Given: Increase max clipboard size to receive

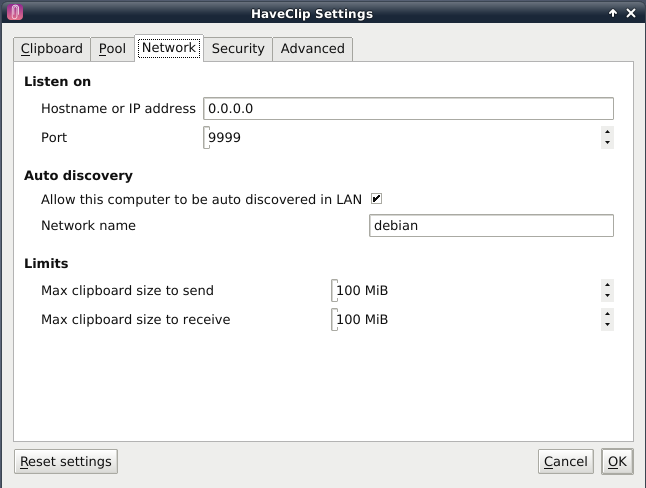Looking at the screenshot, I should [607, 313].
